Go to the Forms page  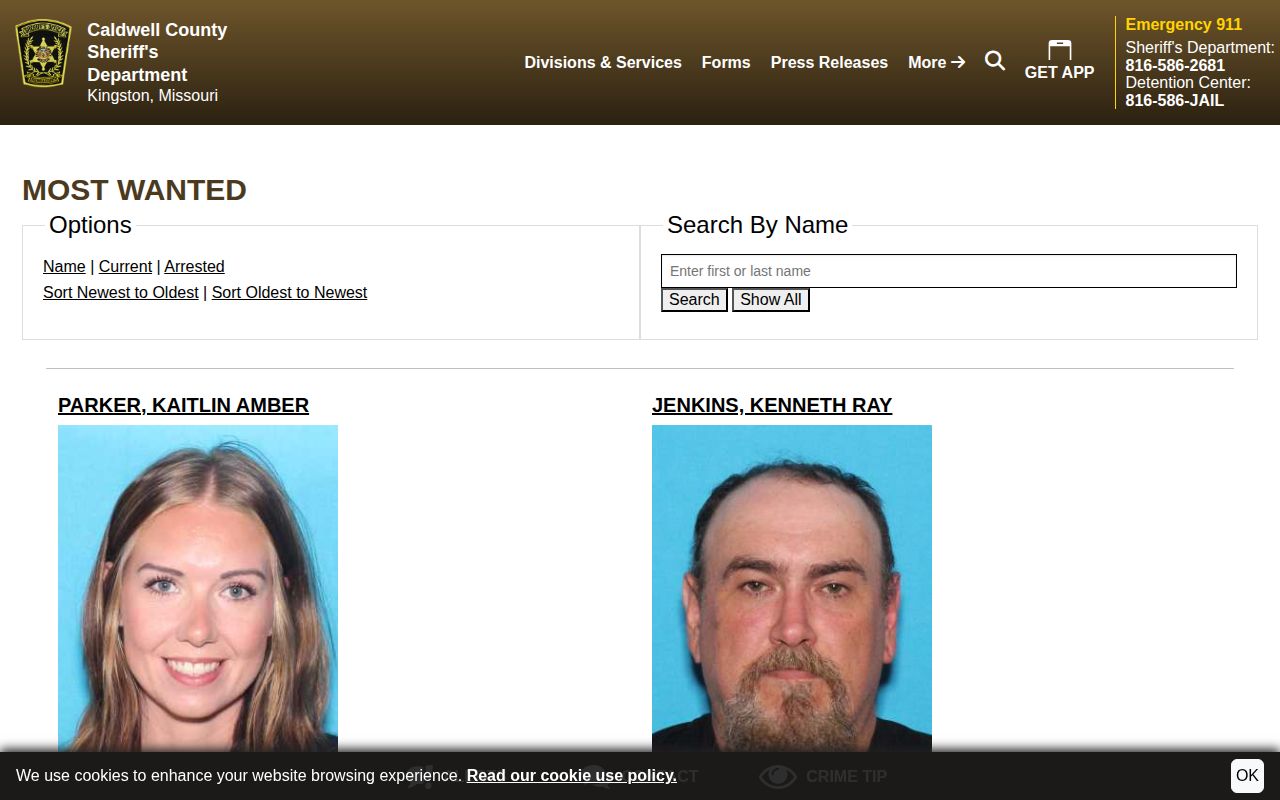[x=726, y=62]
